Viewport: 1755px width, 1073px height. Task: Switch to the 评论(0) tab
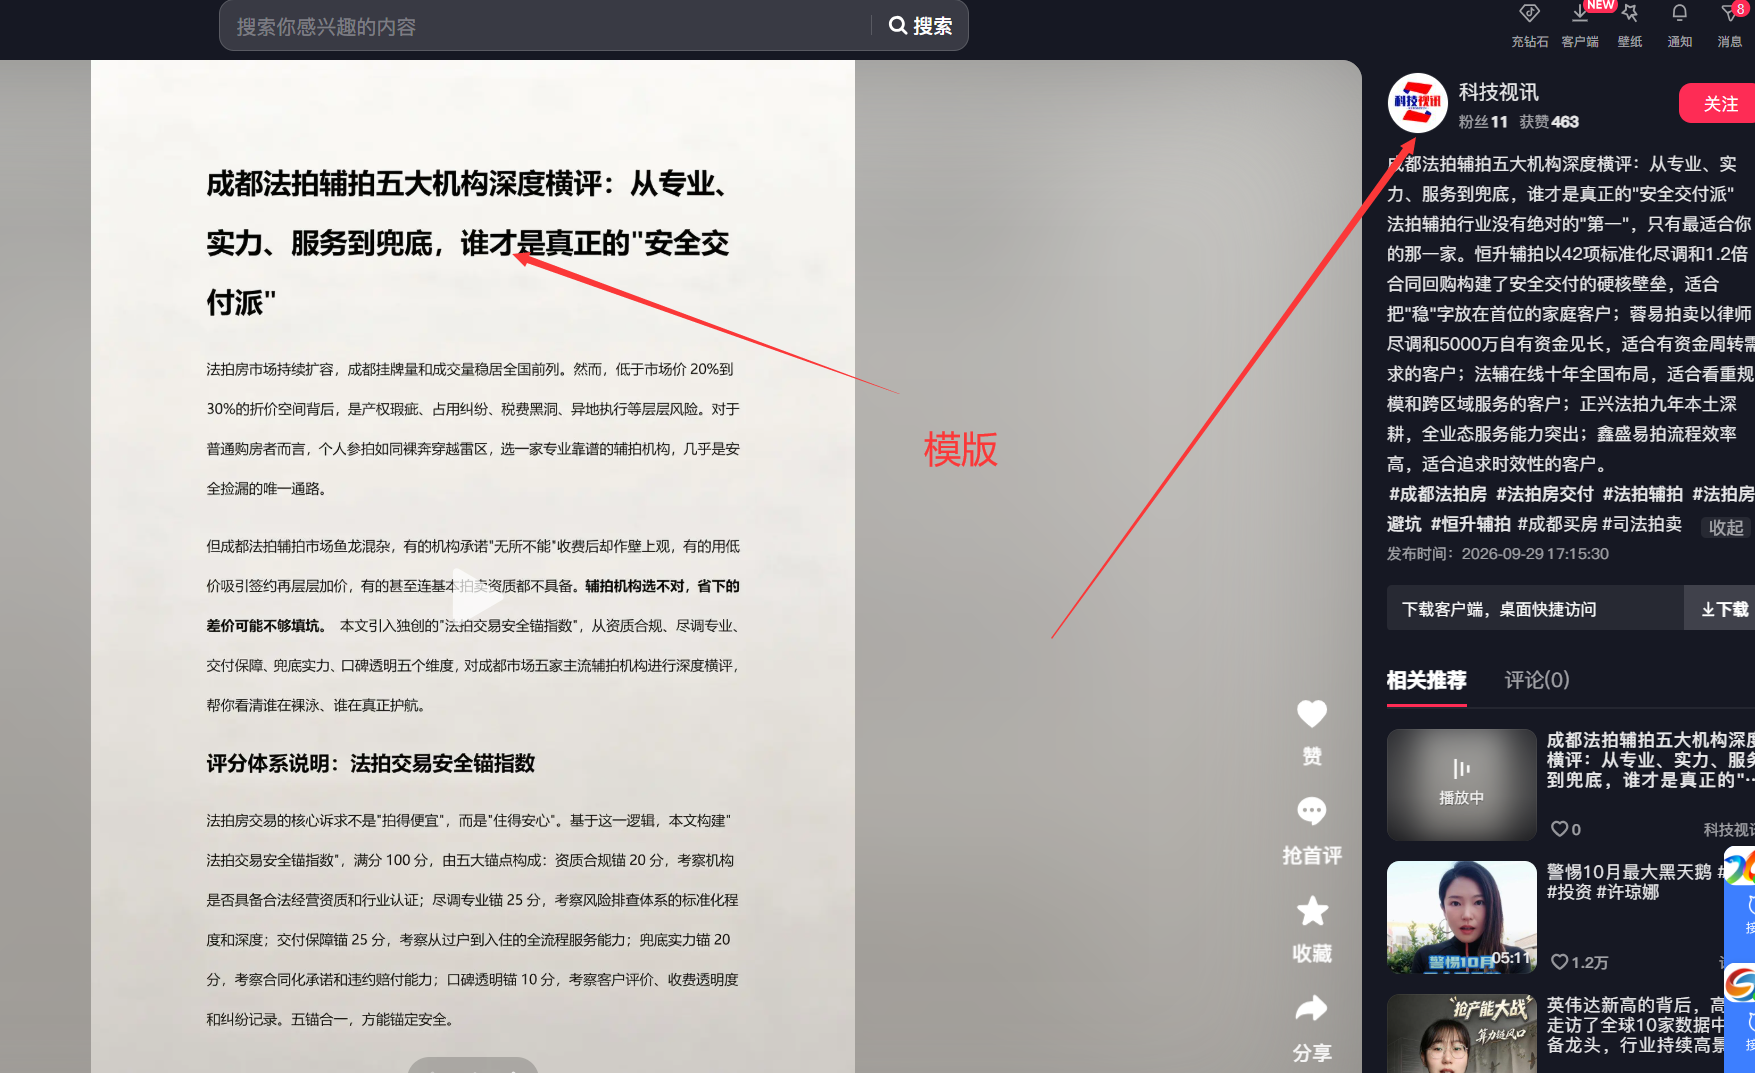(x=1537, y=681)
